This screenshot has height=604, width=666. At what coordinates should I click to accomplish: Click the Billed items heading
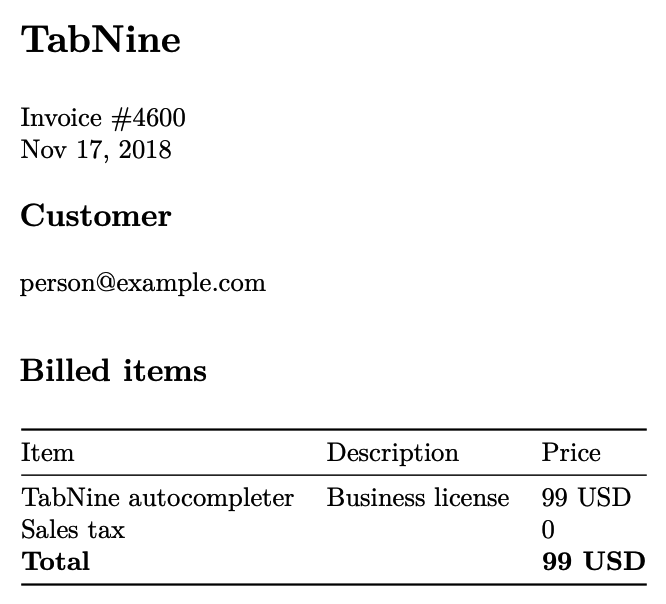pos(113,370)
